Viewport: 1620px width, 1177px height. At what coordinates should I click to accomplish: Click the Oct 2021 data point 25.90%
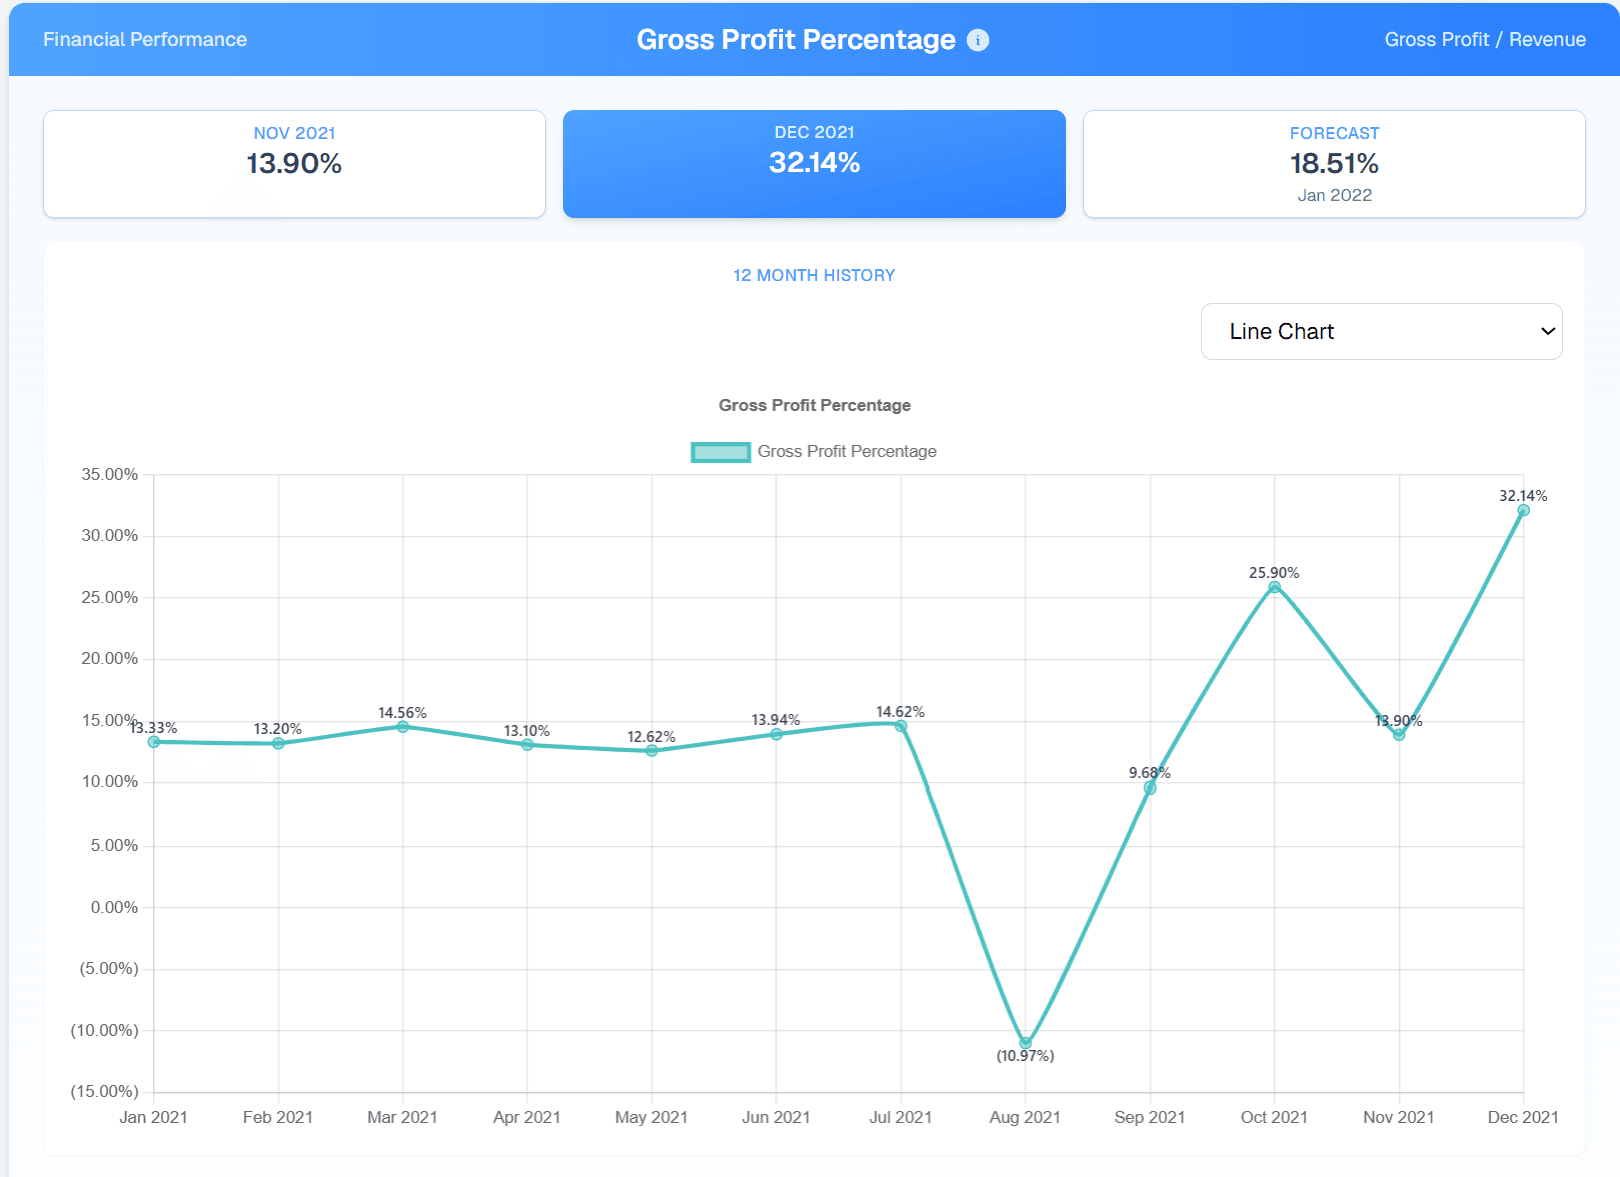(1275, 587)
